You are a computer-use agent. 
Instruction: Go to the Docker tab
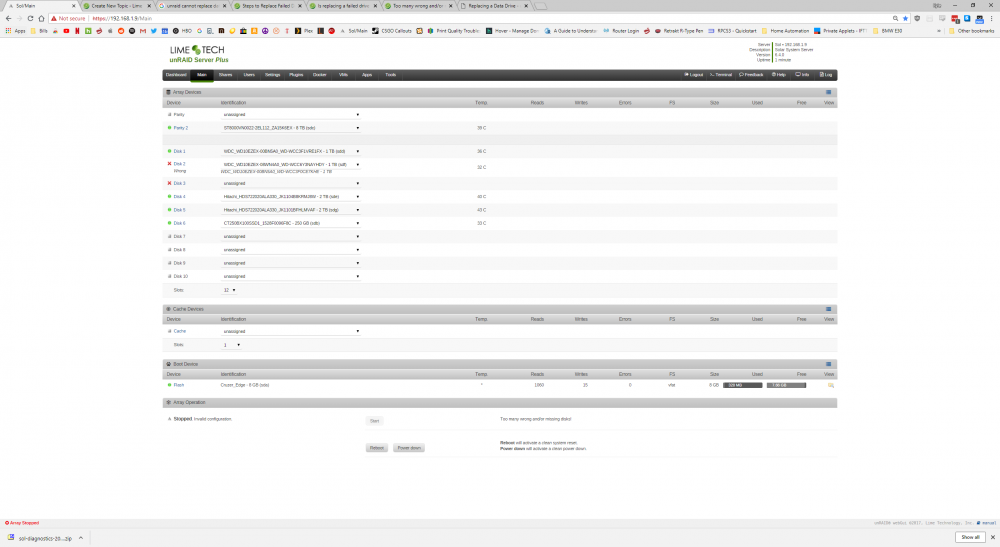coord(320,75)
